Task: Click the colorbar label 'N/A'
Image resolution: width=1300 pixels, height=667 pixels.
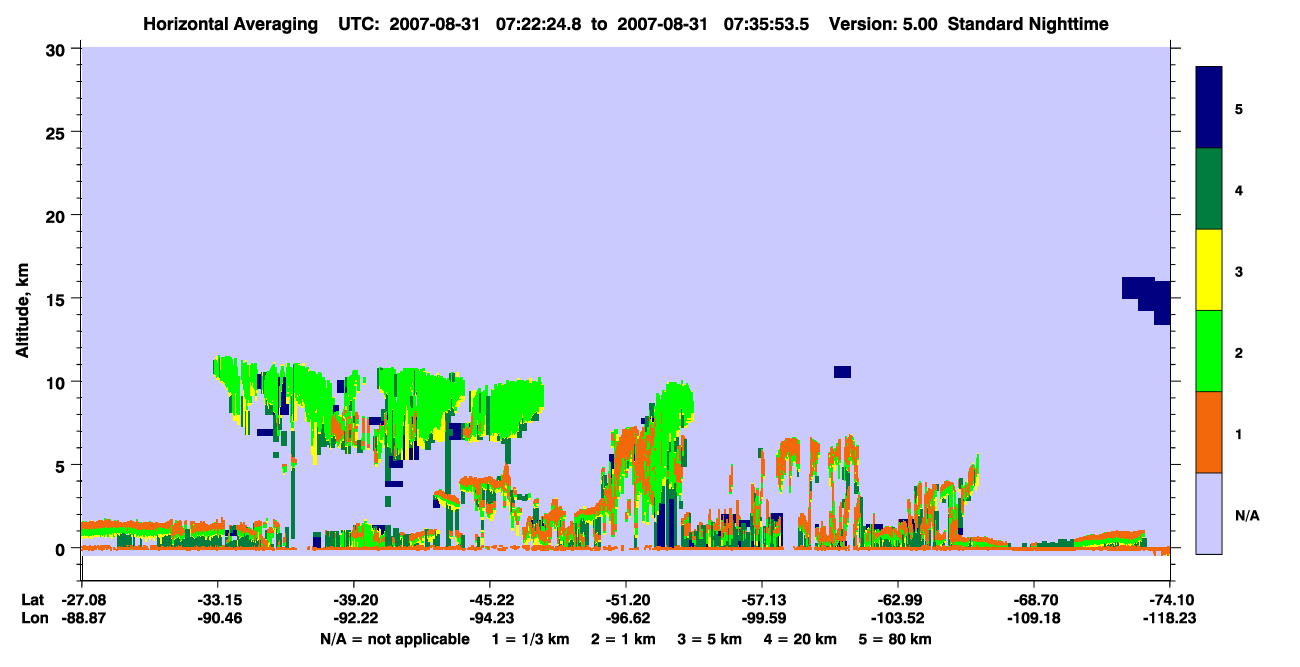Action: 1247,516
